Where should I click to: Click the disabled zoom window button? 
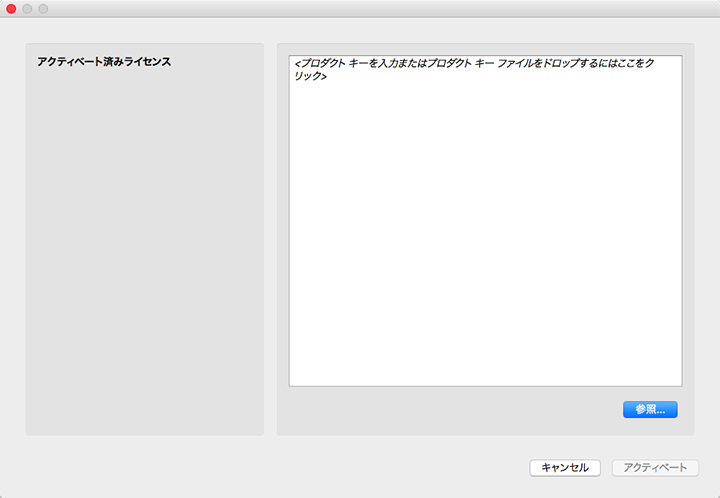pos(43,9)
